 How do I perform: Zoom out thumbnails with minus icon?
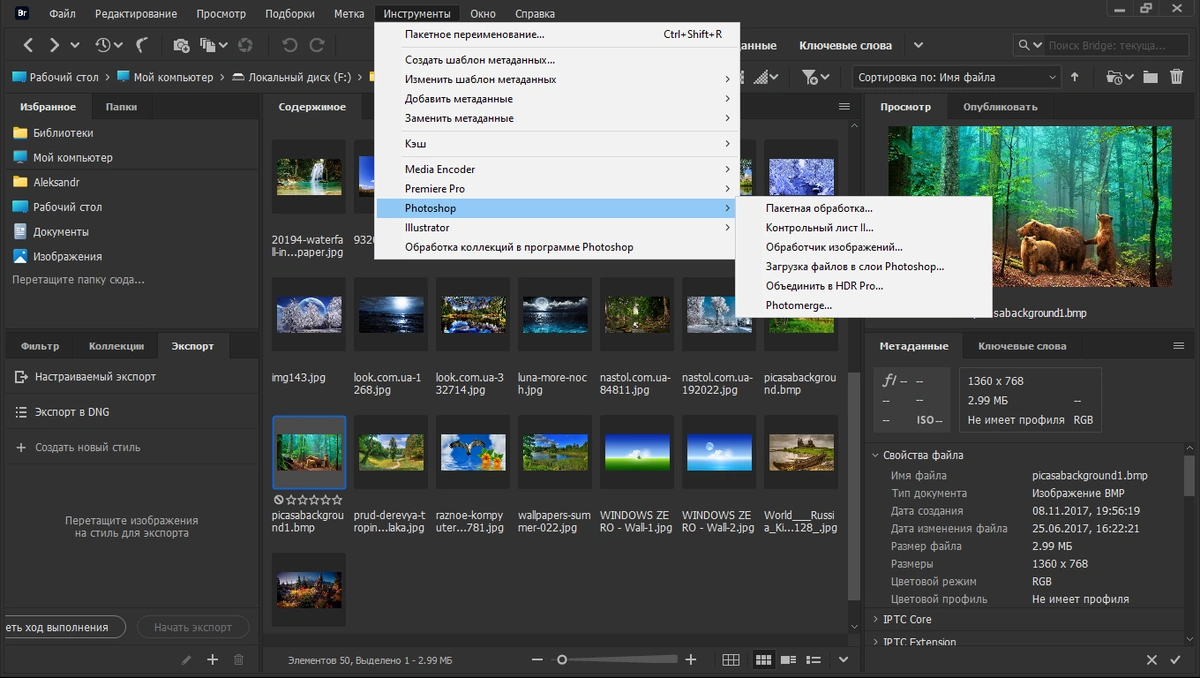coord(538,659)
